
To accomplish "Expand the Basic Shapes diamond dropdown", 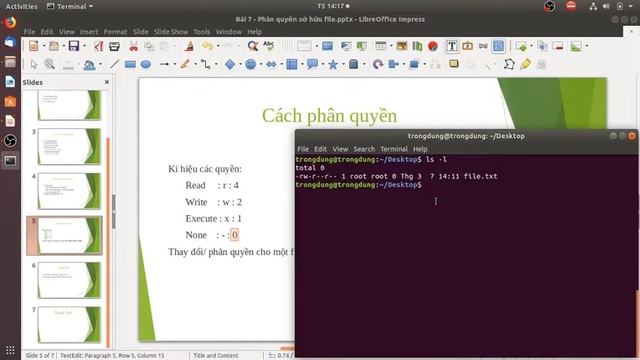I will pos(240,64).
